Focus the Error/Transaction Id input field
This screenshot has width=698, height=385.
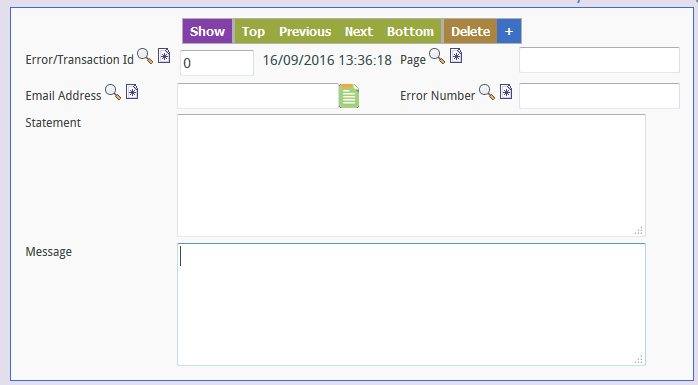[x=217, y=63]
